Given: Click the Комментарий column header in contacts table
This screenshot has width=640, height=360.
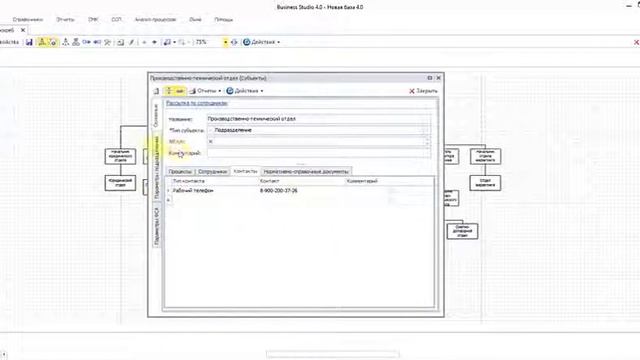Looking at the screenshot, I should pyautogui.click(x=389, y=181).
